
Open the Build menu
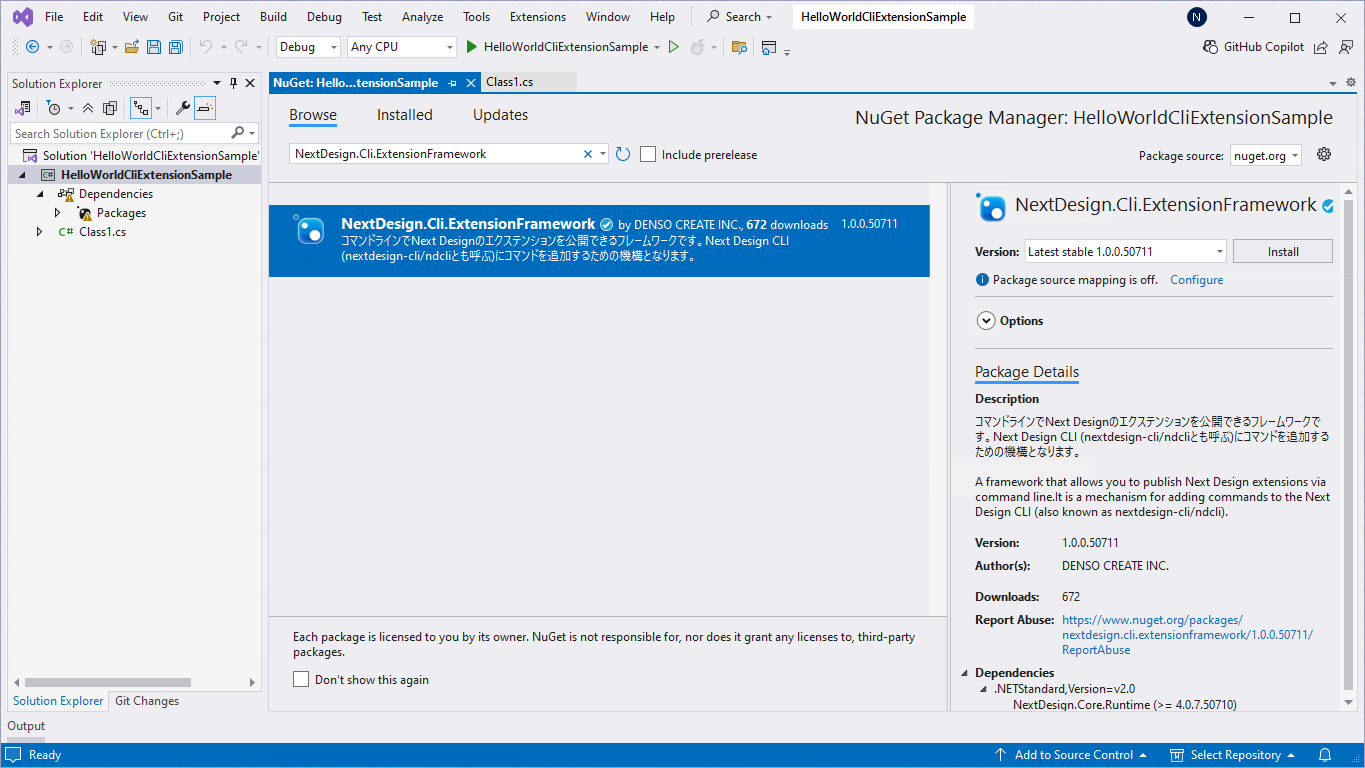[x=273, y=17]
